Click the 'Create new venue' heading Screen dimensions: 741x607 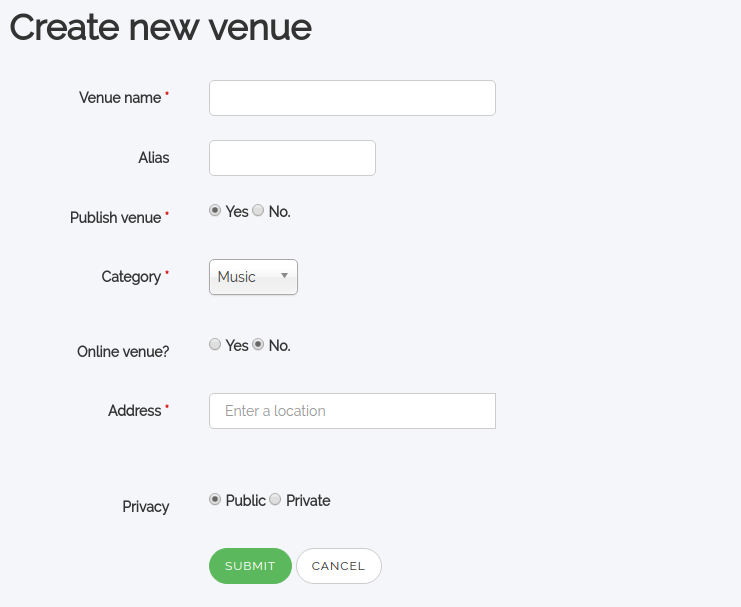[161, 28]
